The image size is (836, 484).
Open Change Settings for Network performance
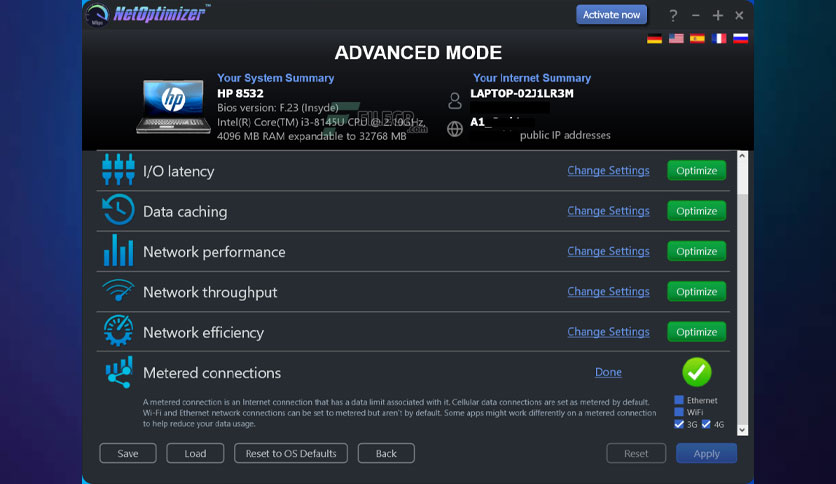pyautogui.click(x=608, y=251)
